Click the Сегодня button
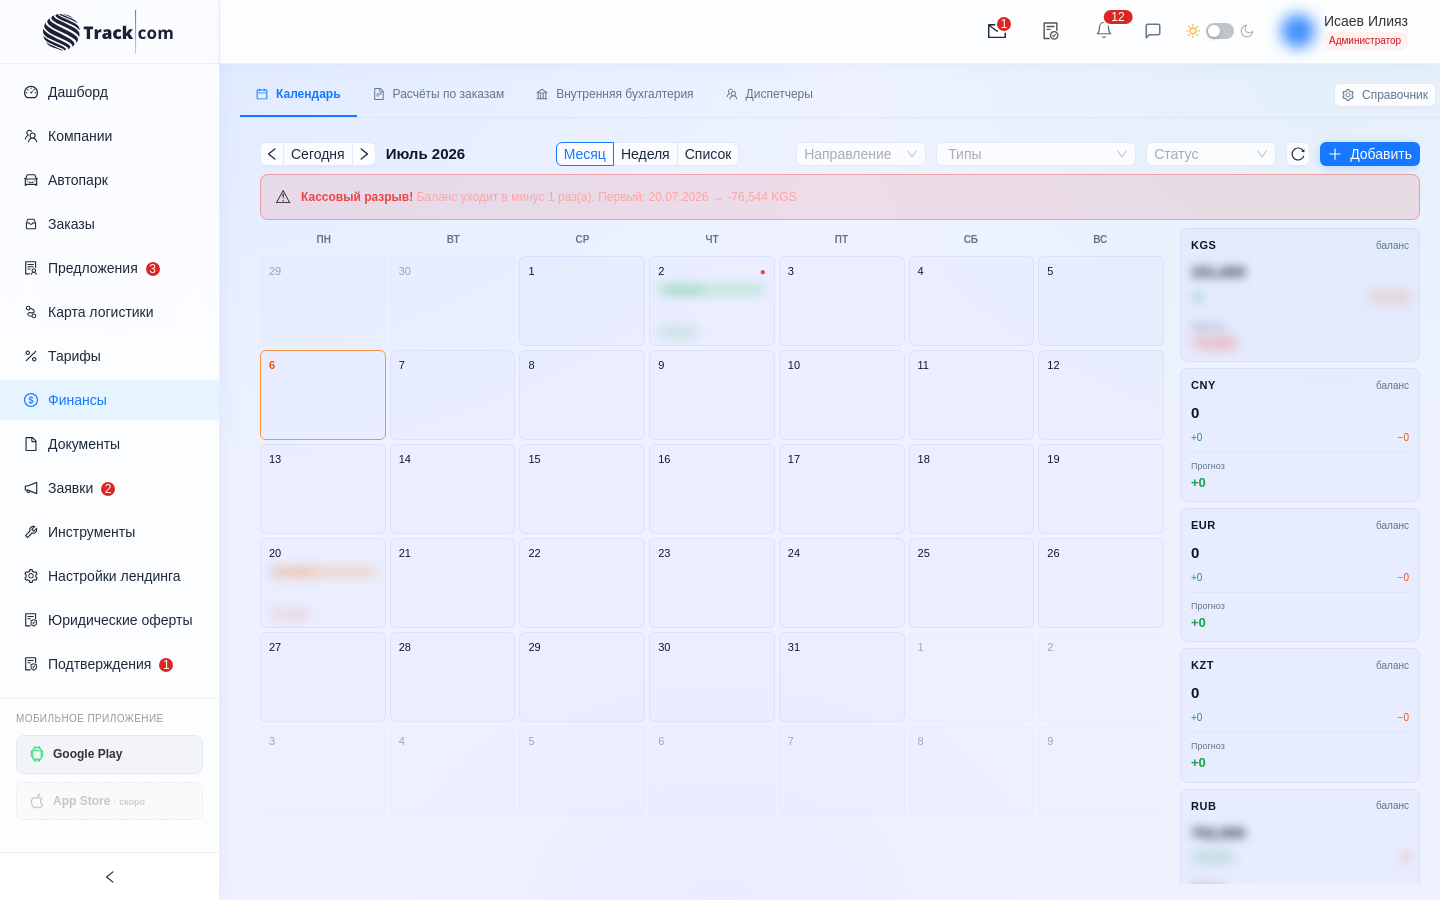1440x900 pixels. (318, 154)
